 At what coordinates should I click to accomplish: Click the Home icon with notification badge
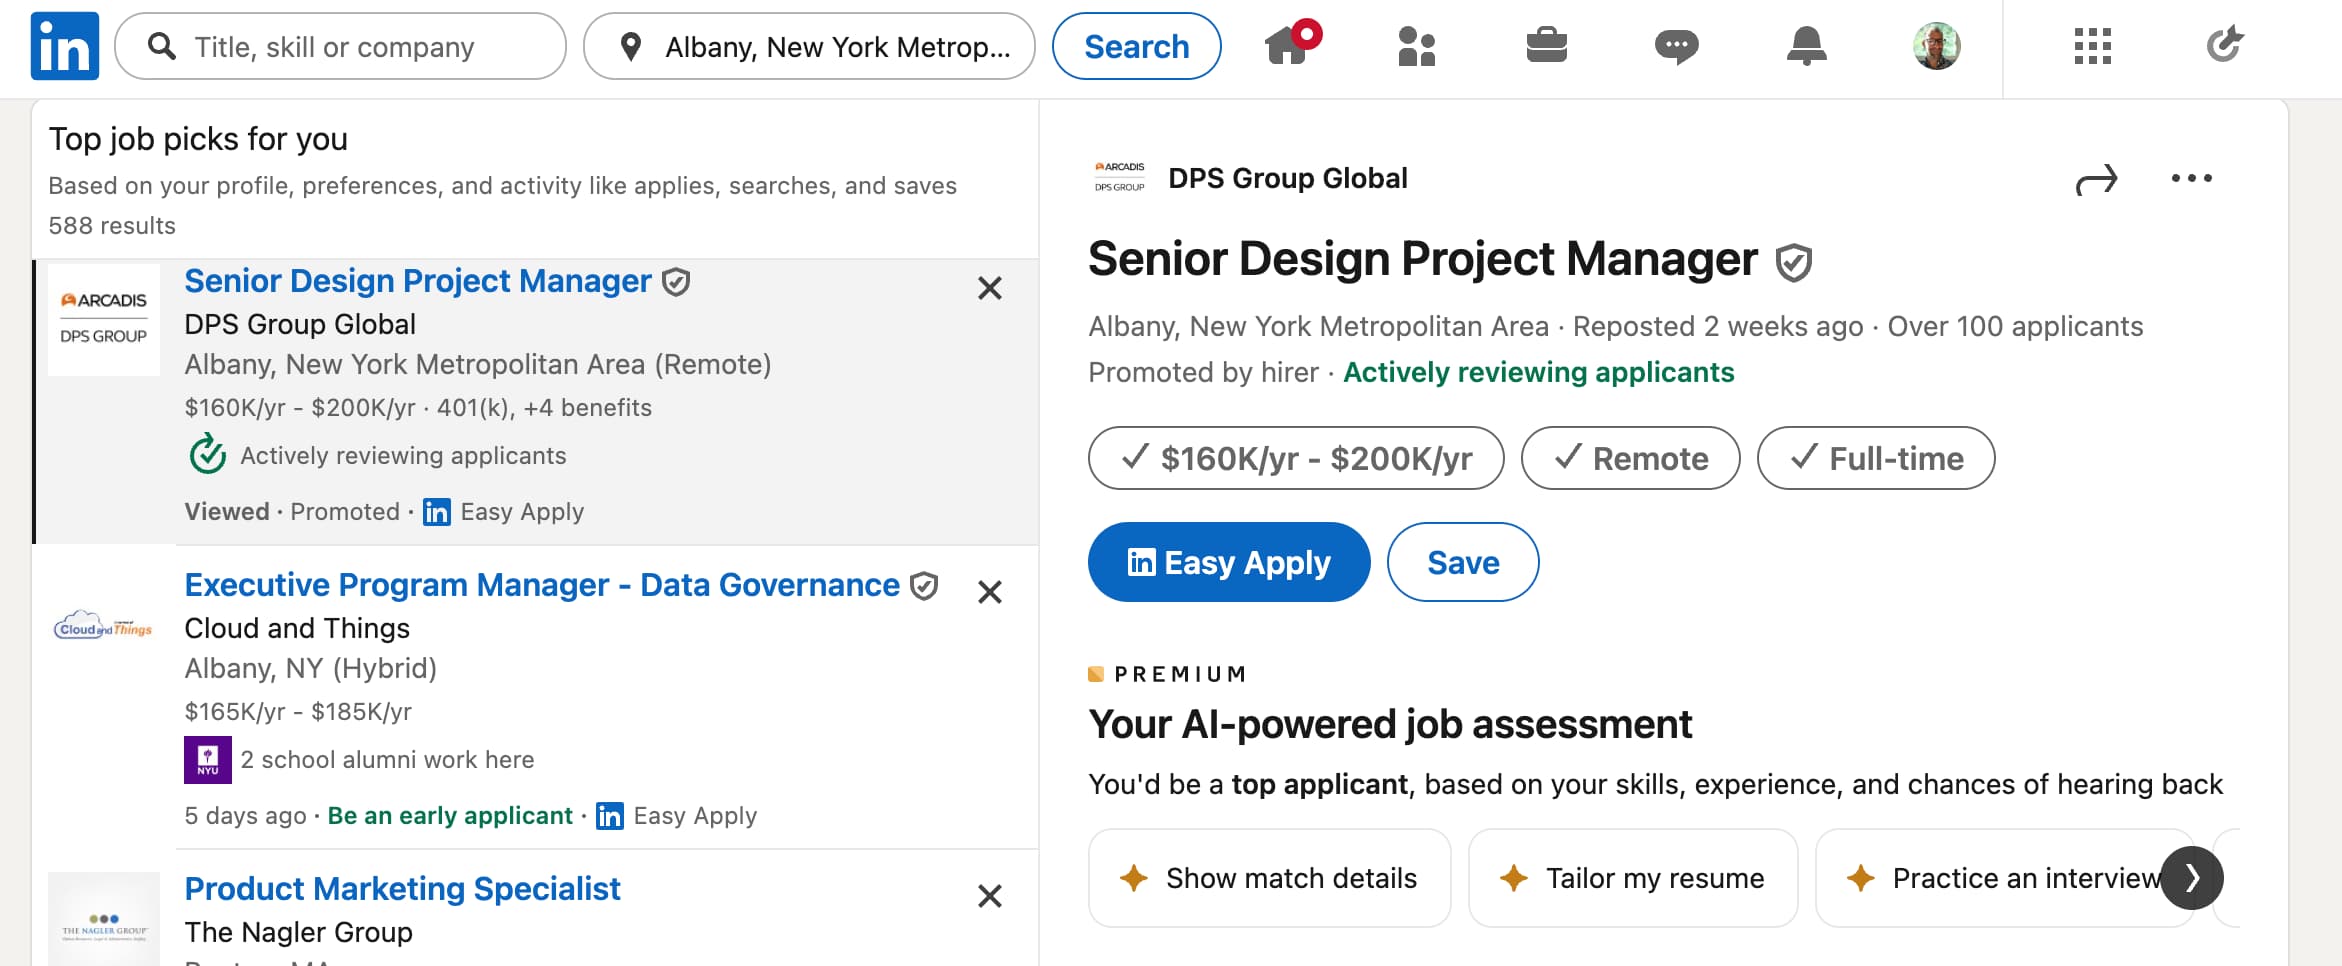pos(1291,44)
